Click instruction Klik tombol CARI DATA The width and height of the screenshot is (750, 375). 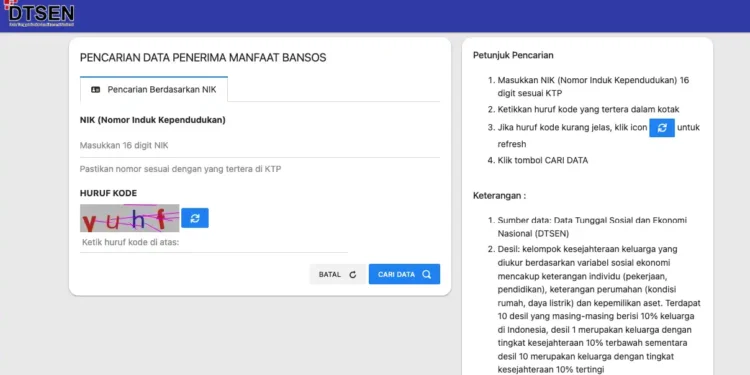click(543, 160)
